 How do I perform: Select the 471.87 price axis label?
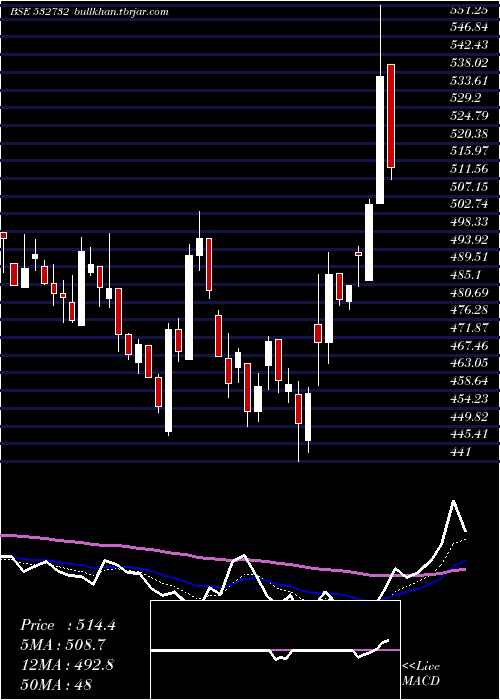pyautogui.click(x=469, y=328)
